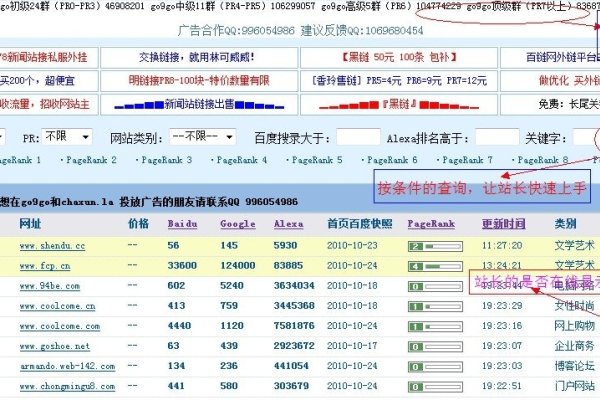Click PageRank bar icon for www.coolcome.com
Viewport: 600px width, 400px height.
[435, 327]
